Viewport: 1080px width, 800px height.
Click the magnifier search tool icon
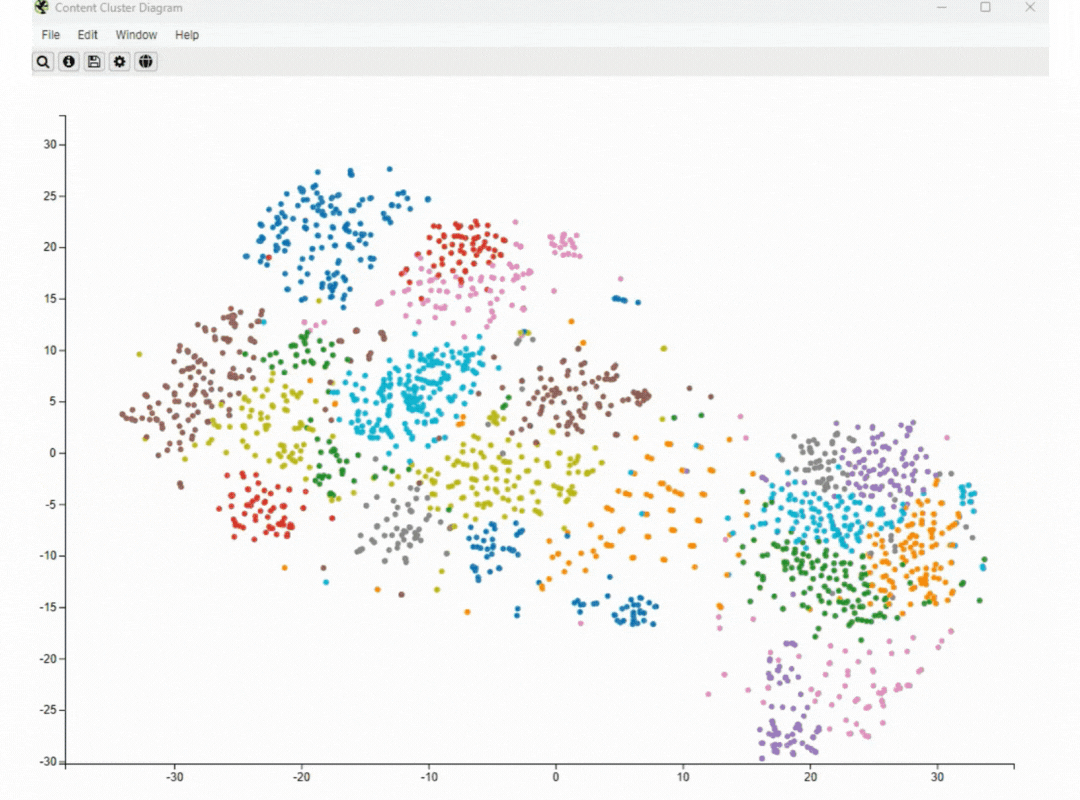coord(43,62)
